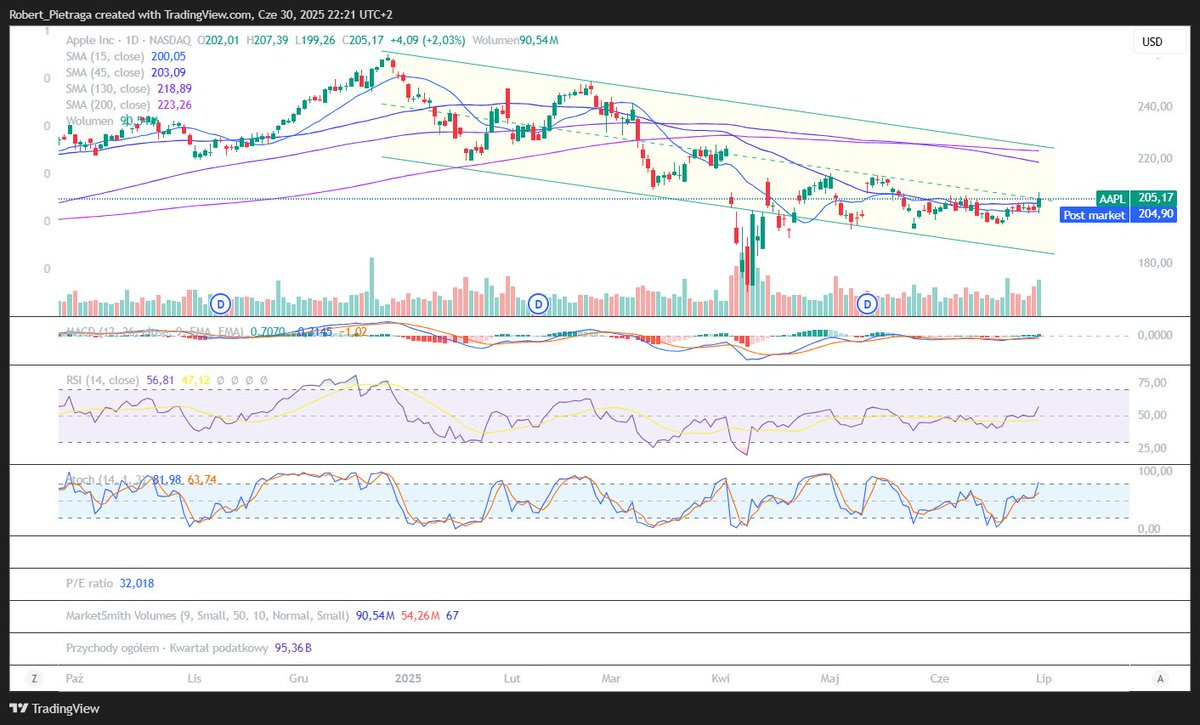Click the 180,00 price axis label
This screenshot has width=1200, height=725.
[x=1154, y=263]
